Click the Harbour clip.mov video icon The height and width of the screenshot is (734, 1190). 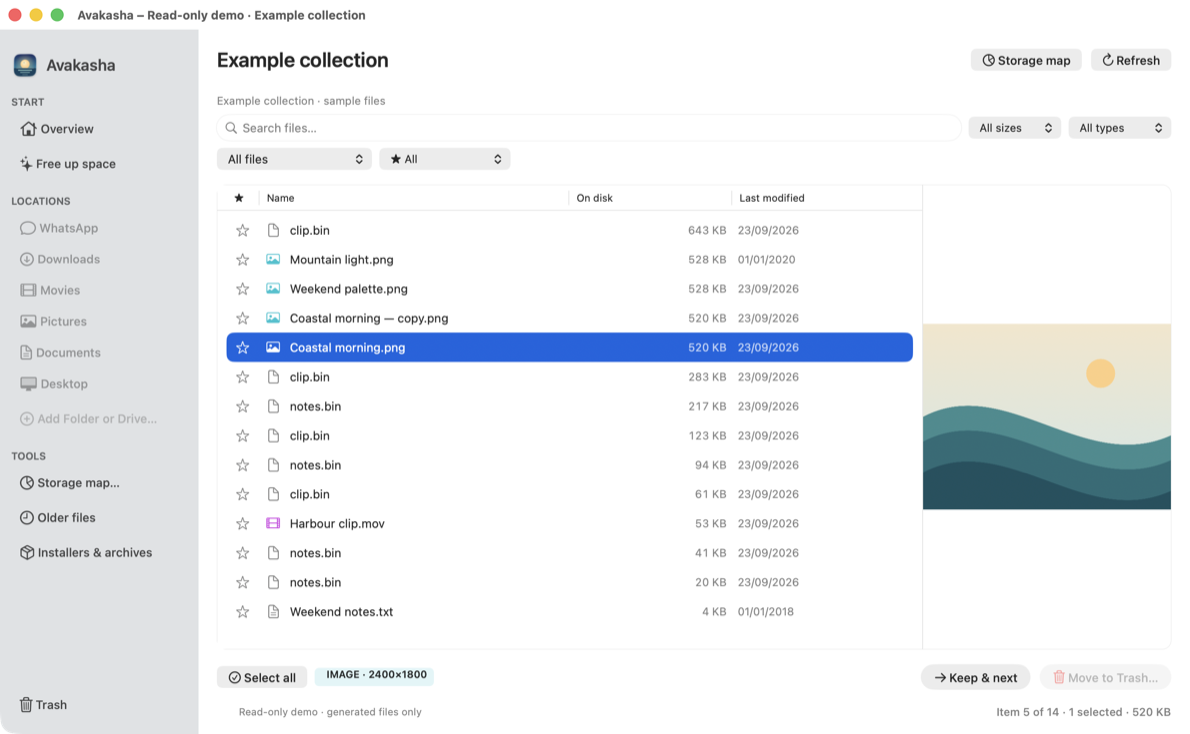(x=273, y=523)
